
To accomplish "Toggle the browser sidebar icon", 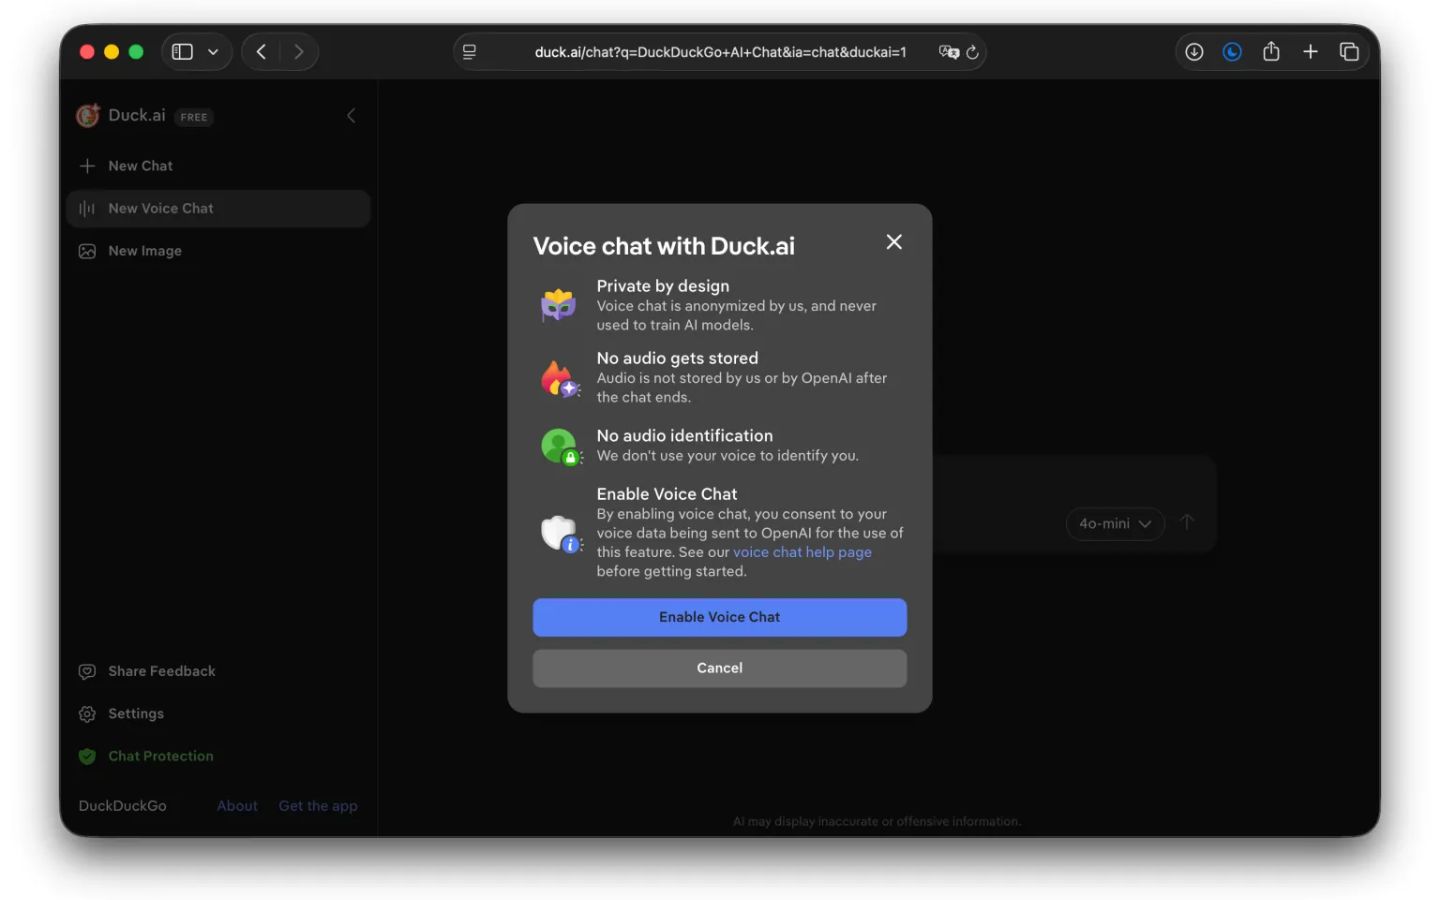I will [182, 52].
